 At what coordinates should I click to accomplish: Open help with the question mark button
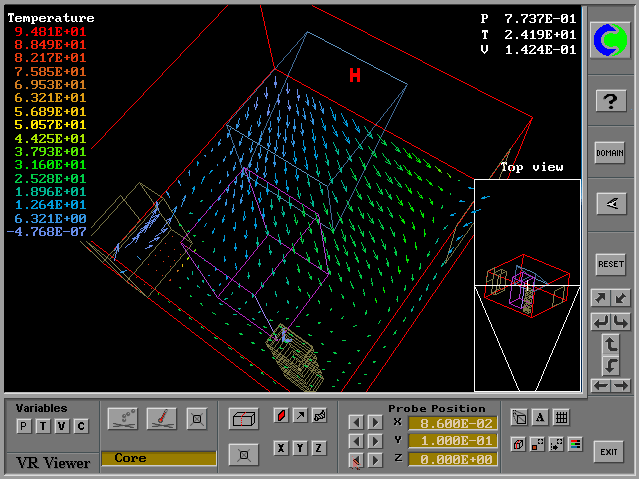[610, 101]
